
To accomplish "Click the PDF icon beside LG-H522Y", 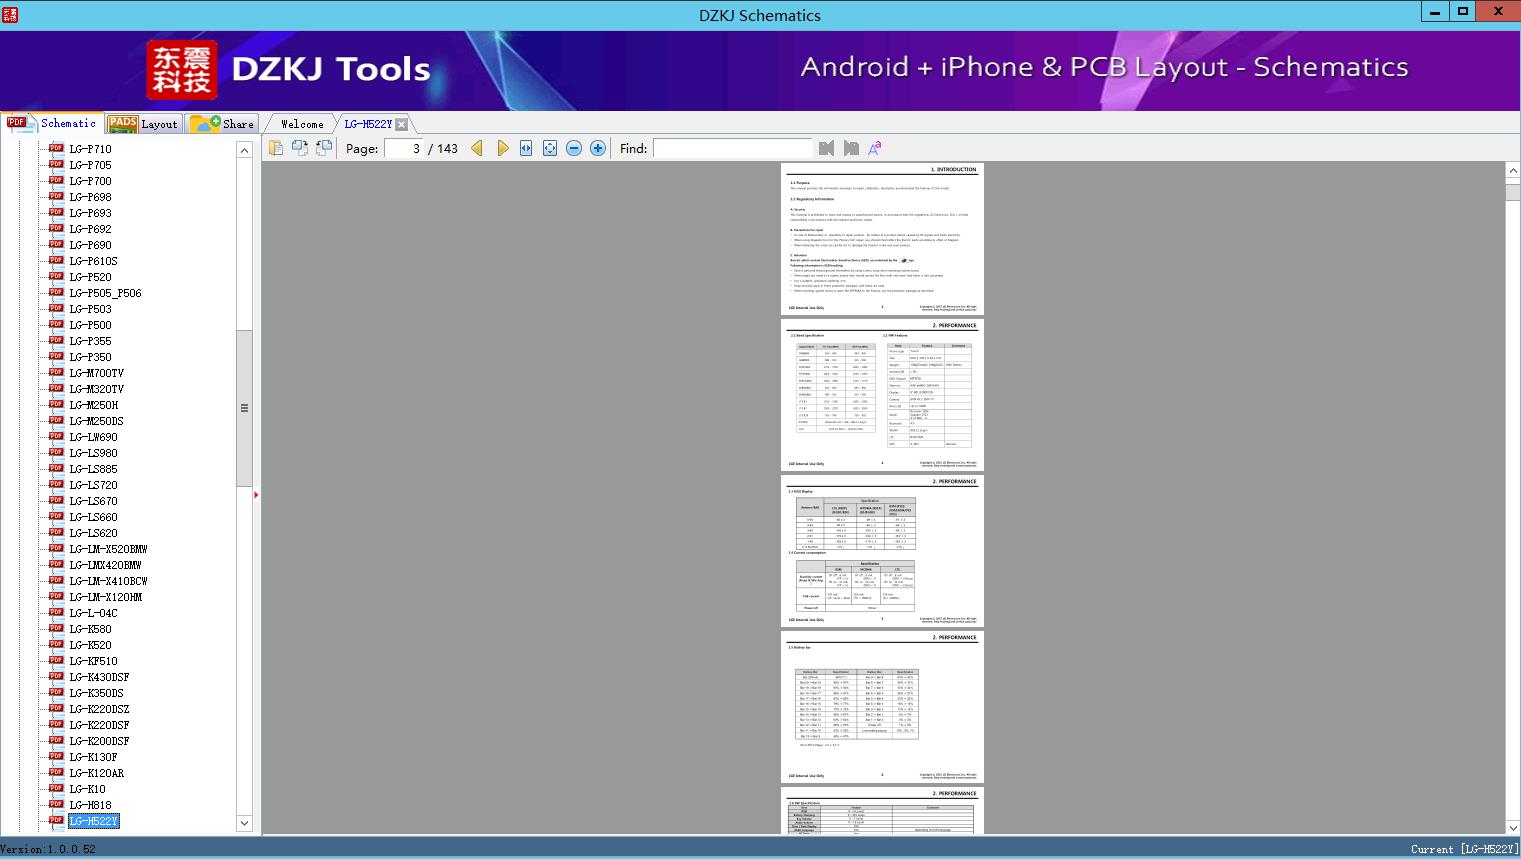I will 56,821.
